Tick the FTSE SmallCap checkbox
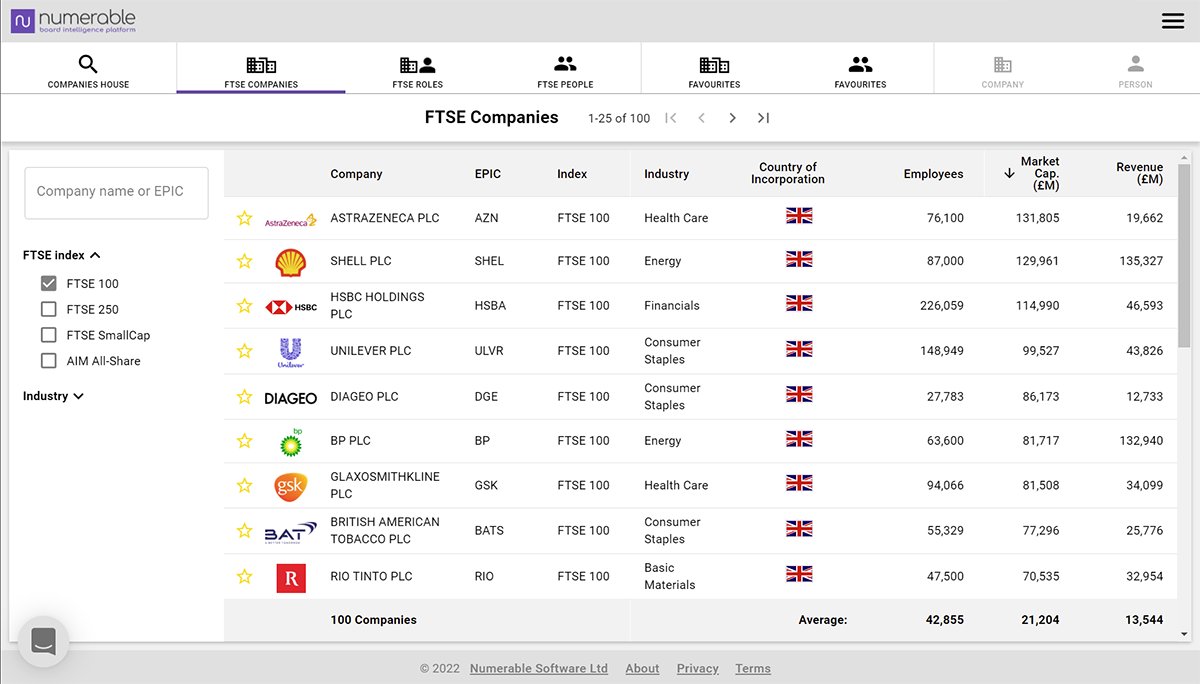Viewport: 1200px width, 684px height. (x=48, y=335)
